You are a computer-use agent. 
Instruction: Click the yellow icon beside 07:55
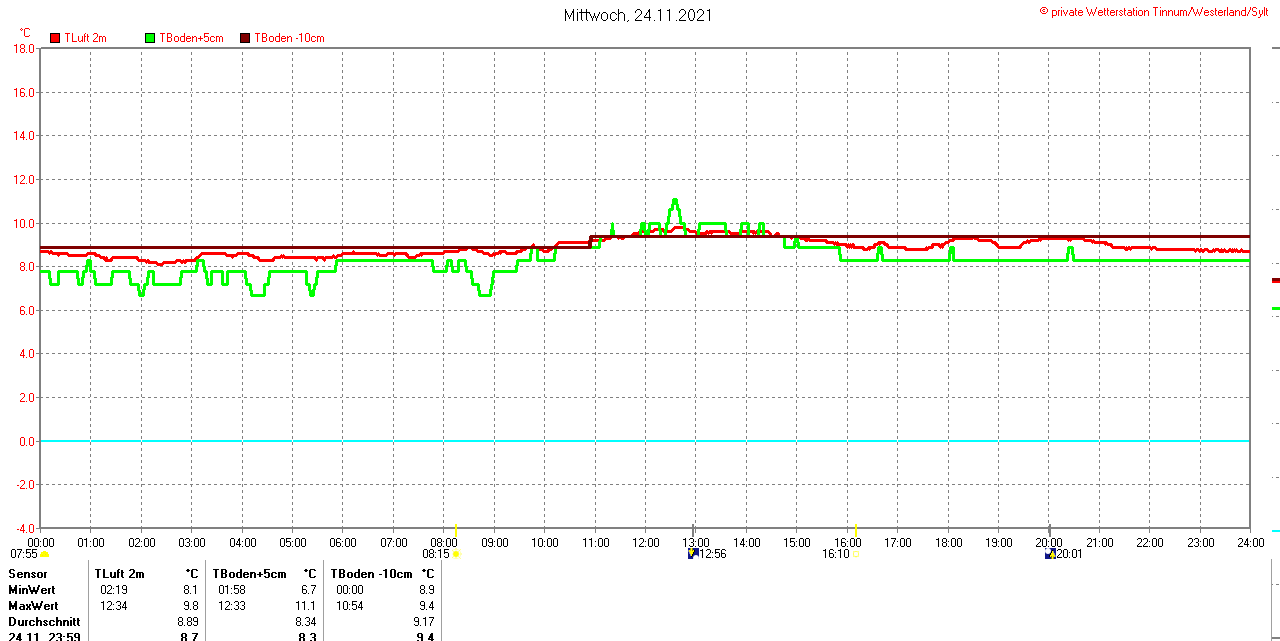point(44,554)
